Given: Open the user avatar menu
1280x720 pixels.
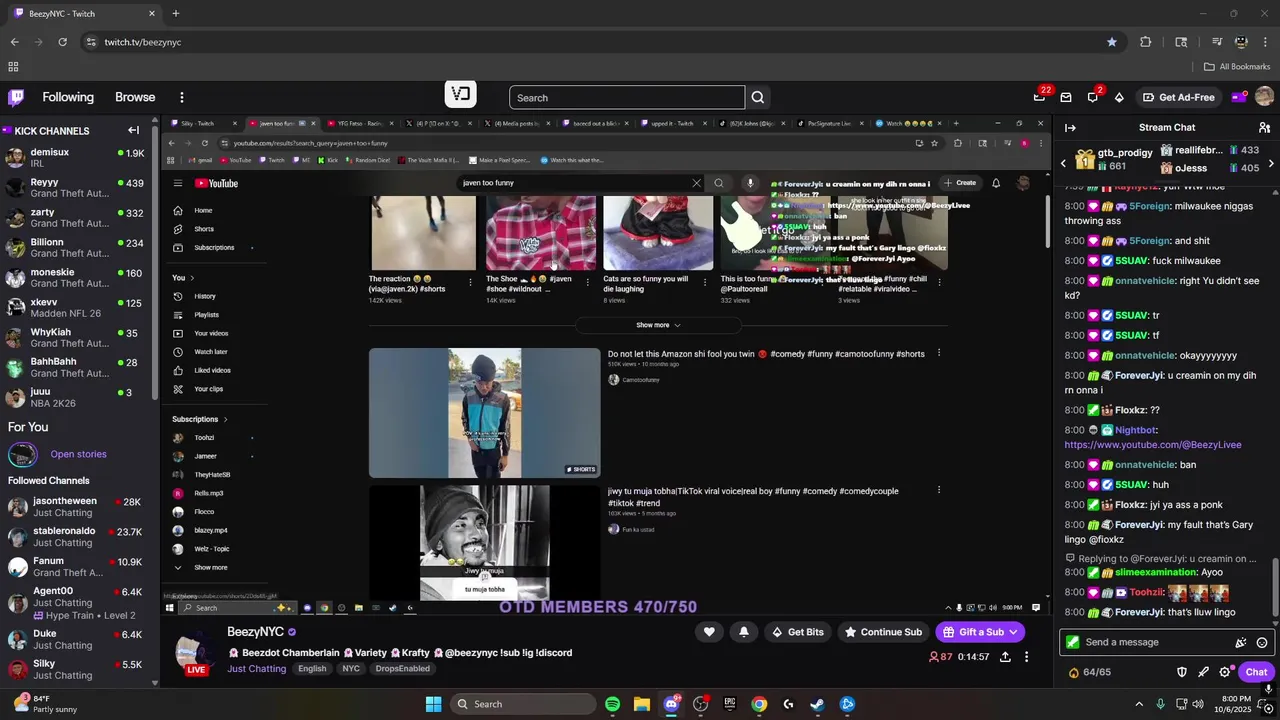Looking at the screenshot, I should coord(1264,97).
